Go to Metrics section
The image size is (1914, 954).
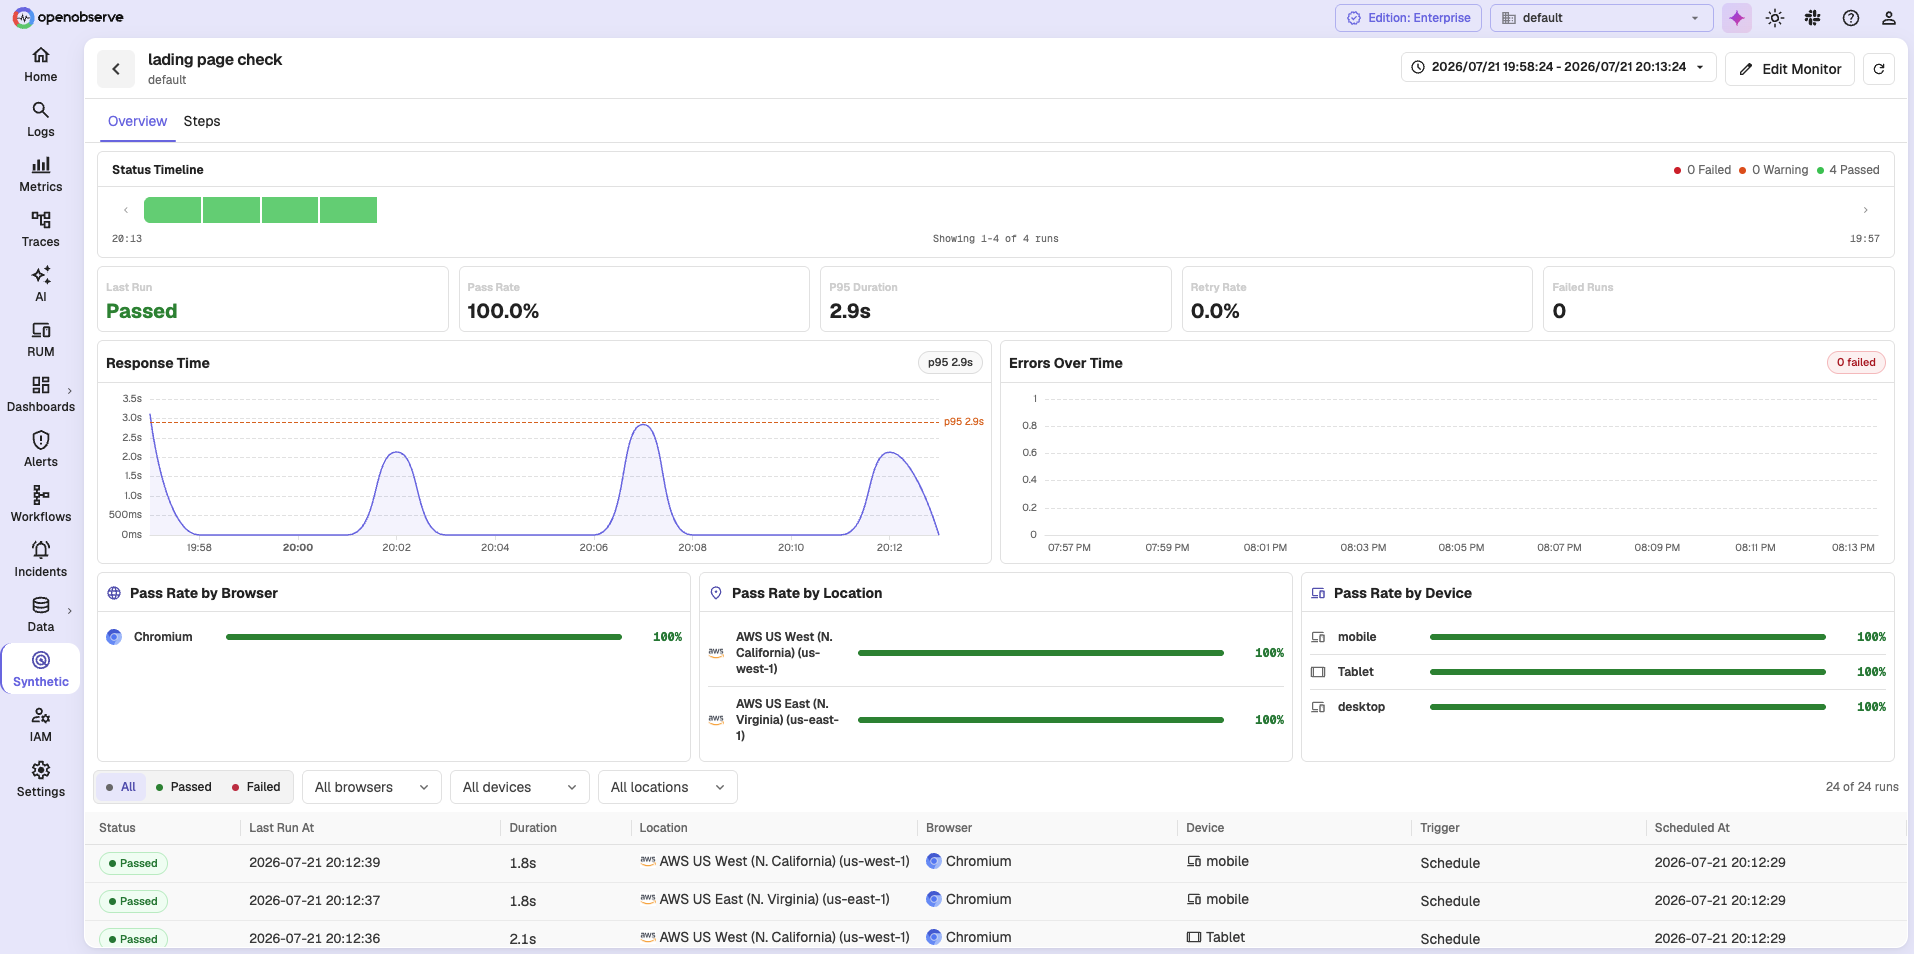(41, 174)
